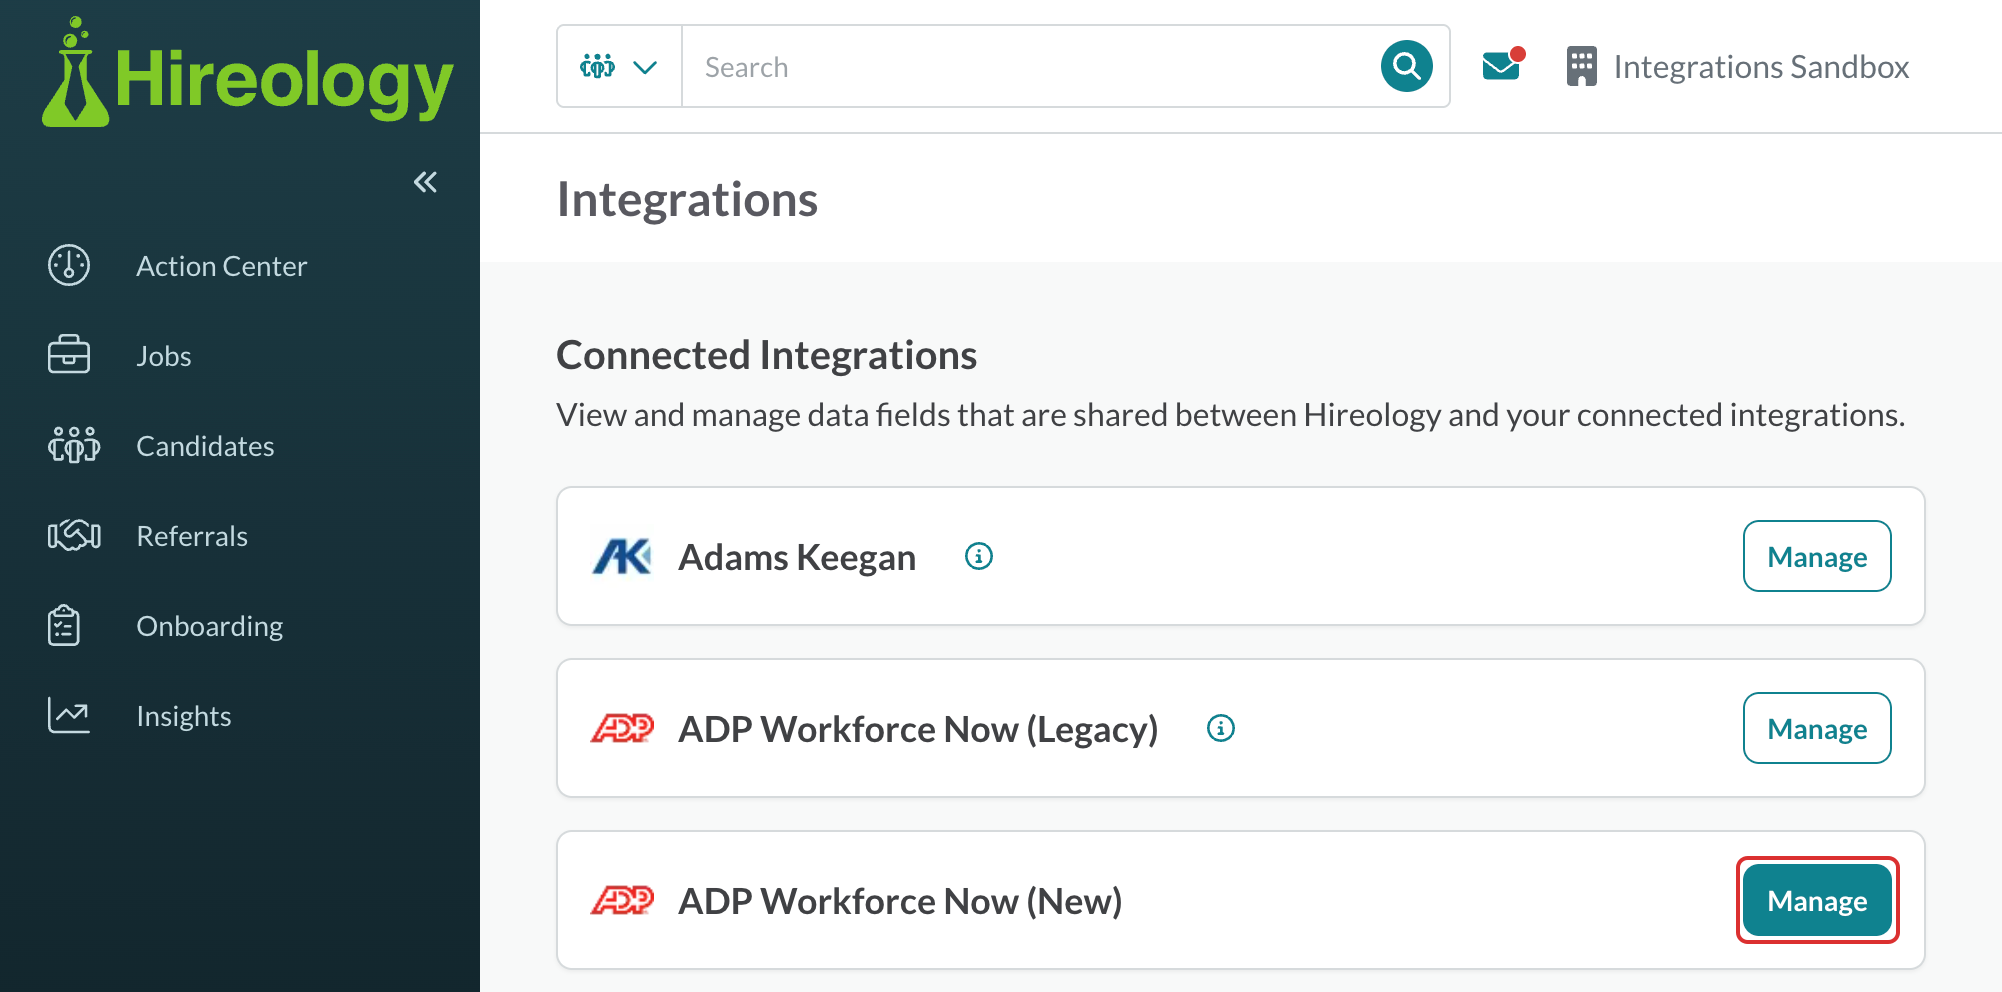Click ADP Workforce Now (New) title text
The width and height of the screenshot is (2002, 992).
tap(900, 901)
